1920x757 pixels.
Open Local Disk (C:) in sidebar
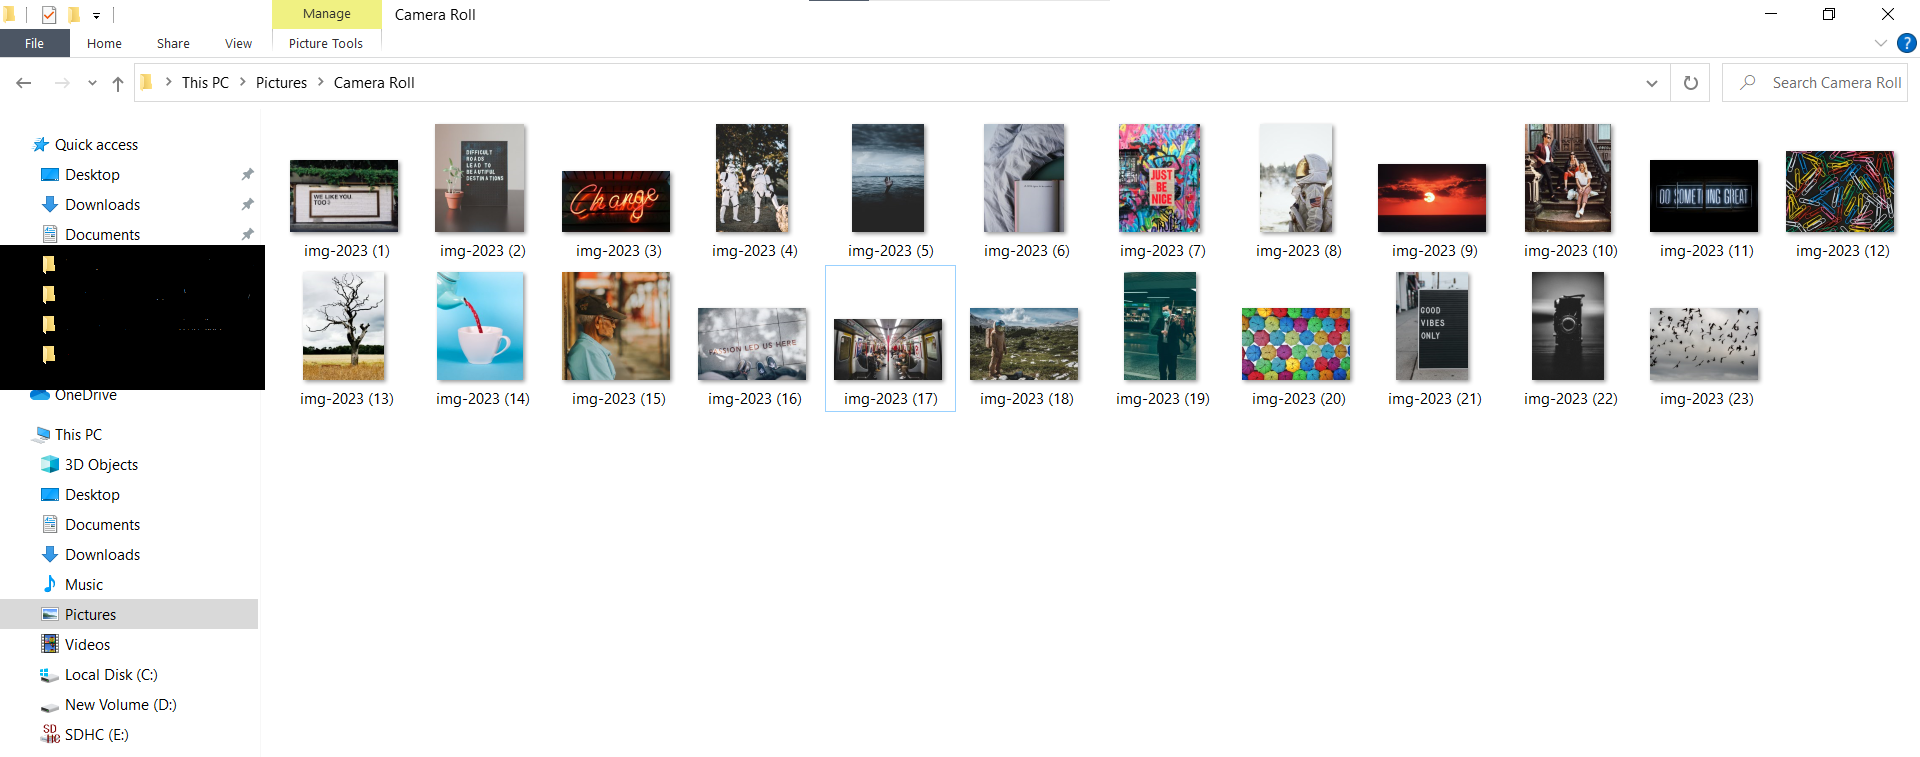coord(110,675)
